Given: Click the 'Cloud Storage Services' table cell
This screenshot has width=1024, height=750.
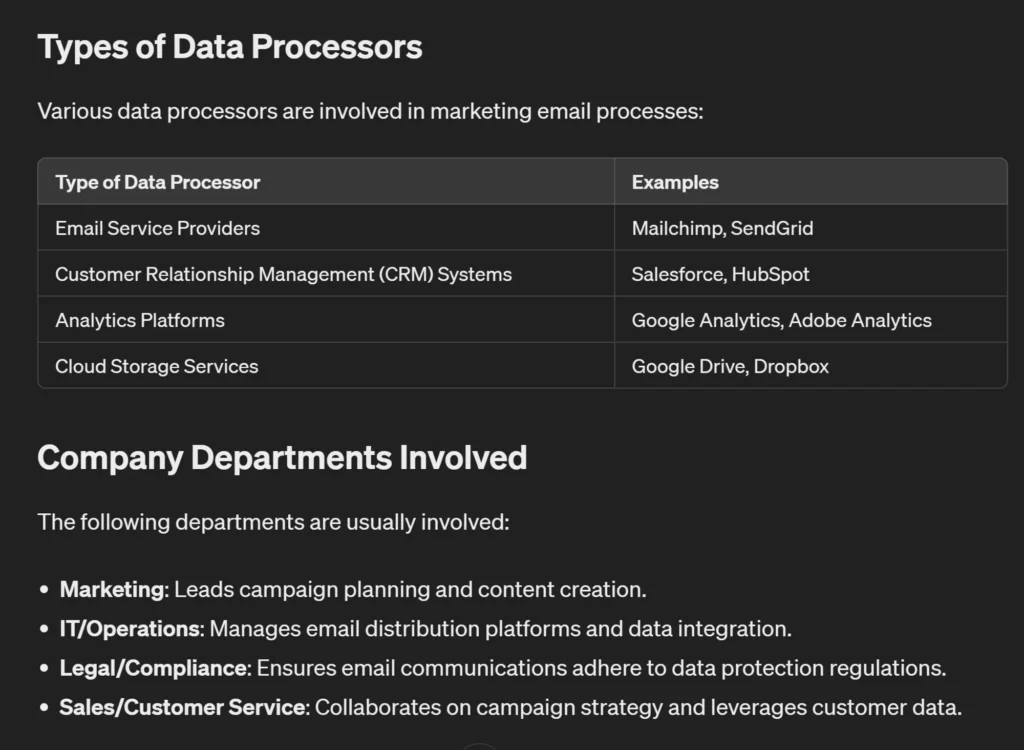Looking at the screenshot, I should pyautogui.click(x=157, y=366).
